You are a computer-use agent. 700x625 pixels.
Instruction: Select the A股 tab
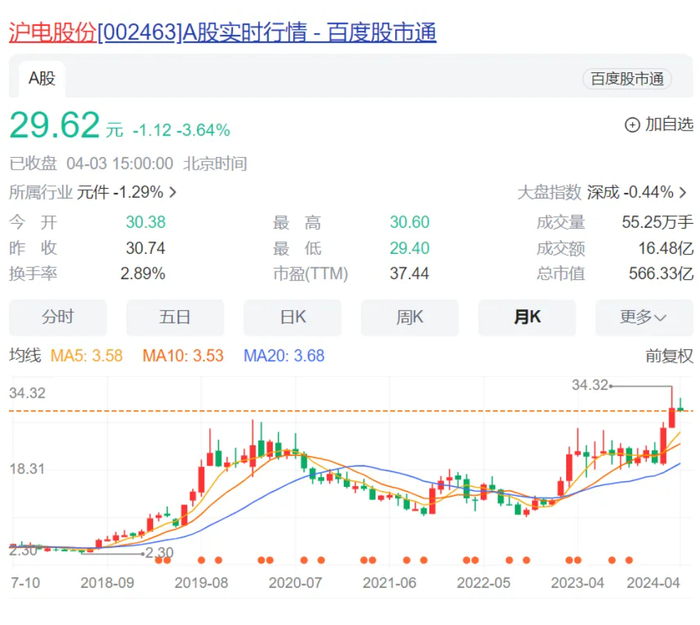(x=42, y=79)
